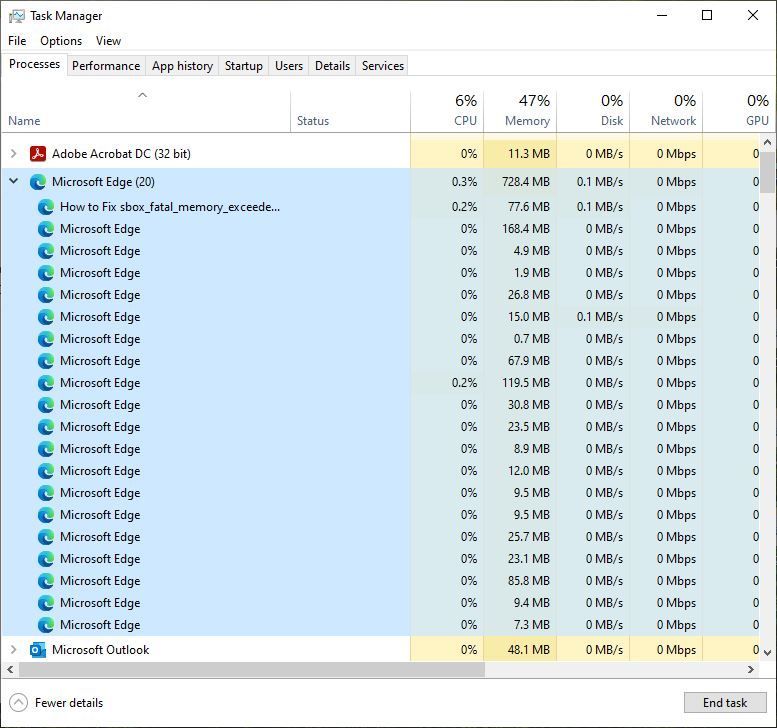Image resolution: width=777 pixels, height=728 pixels.
Task: Select the Edge process using 85.8 MB
Action: click(x=380, y=581)
